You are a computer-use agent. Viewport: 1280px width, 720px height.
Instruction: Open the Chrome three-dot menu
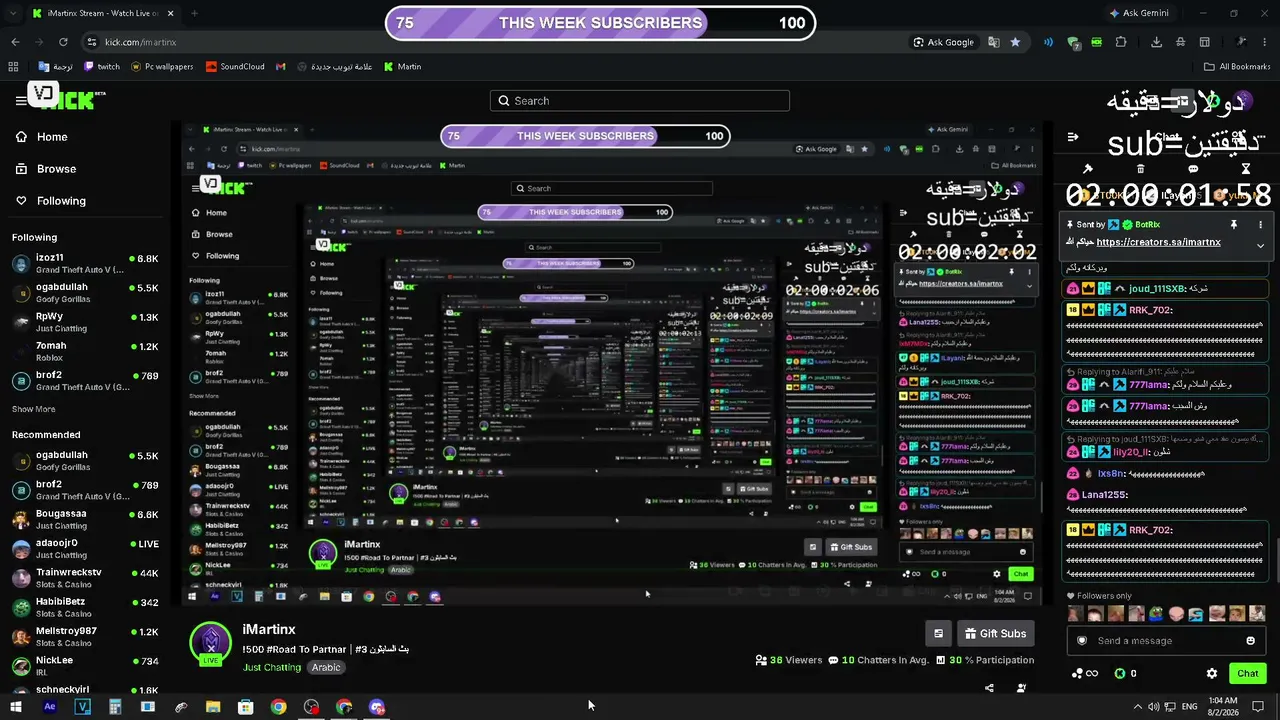point(1265,42)
